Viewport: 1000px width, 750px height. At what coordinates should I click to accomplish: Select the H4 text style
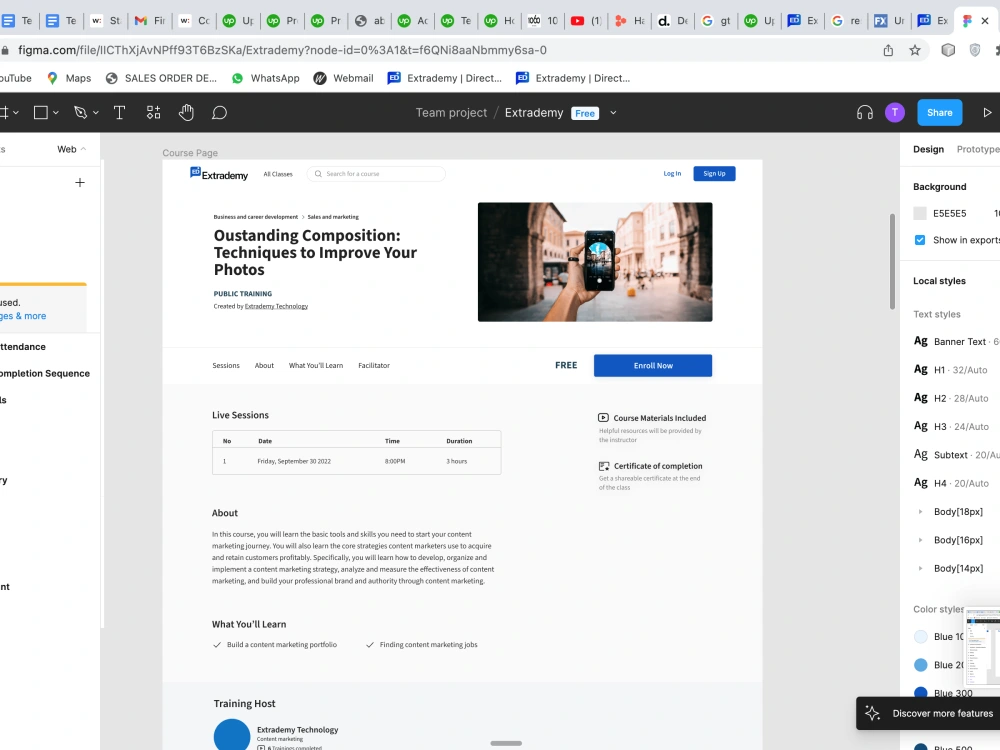click(951, 483)
